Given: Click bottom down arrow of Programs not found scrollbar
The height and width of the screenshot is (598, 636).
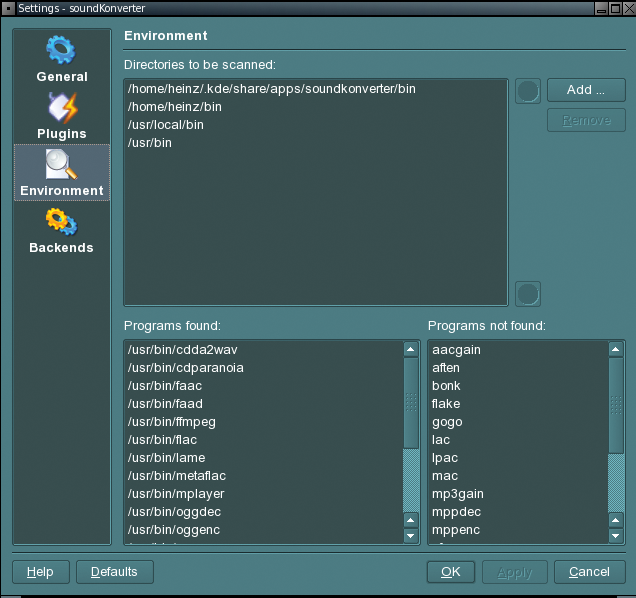Looking at the screenshot, I should pos(616,536).
